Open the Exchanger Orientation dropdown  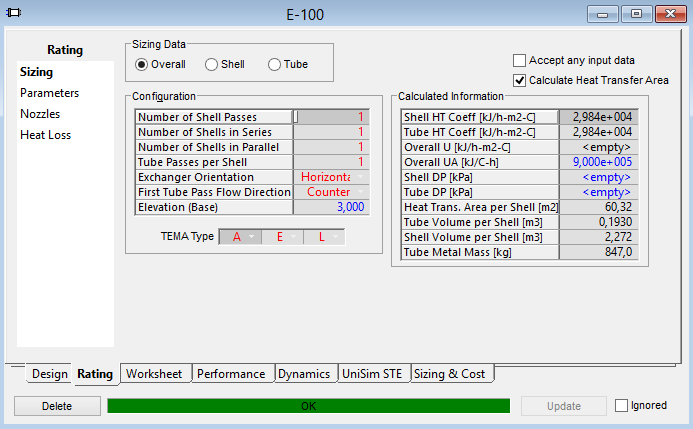point(360,177)
